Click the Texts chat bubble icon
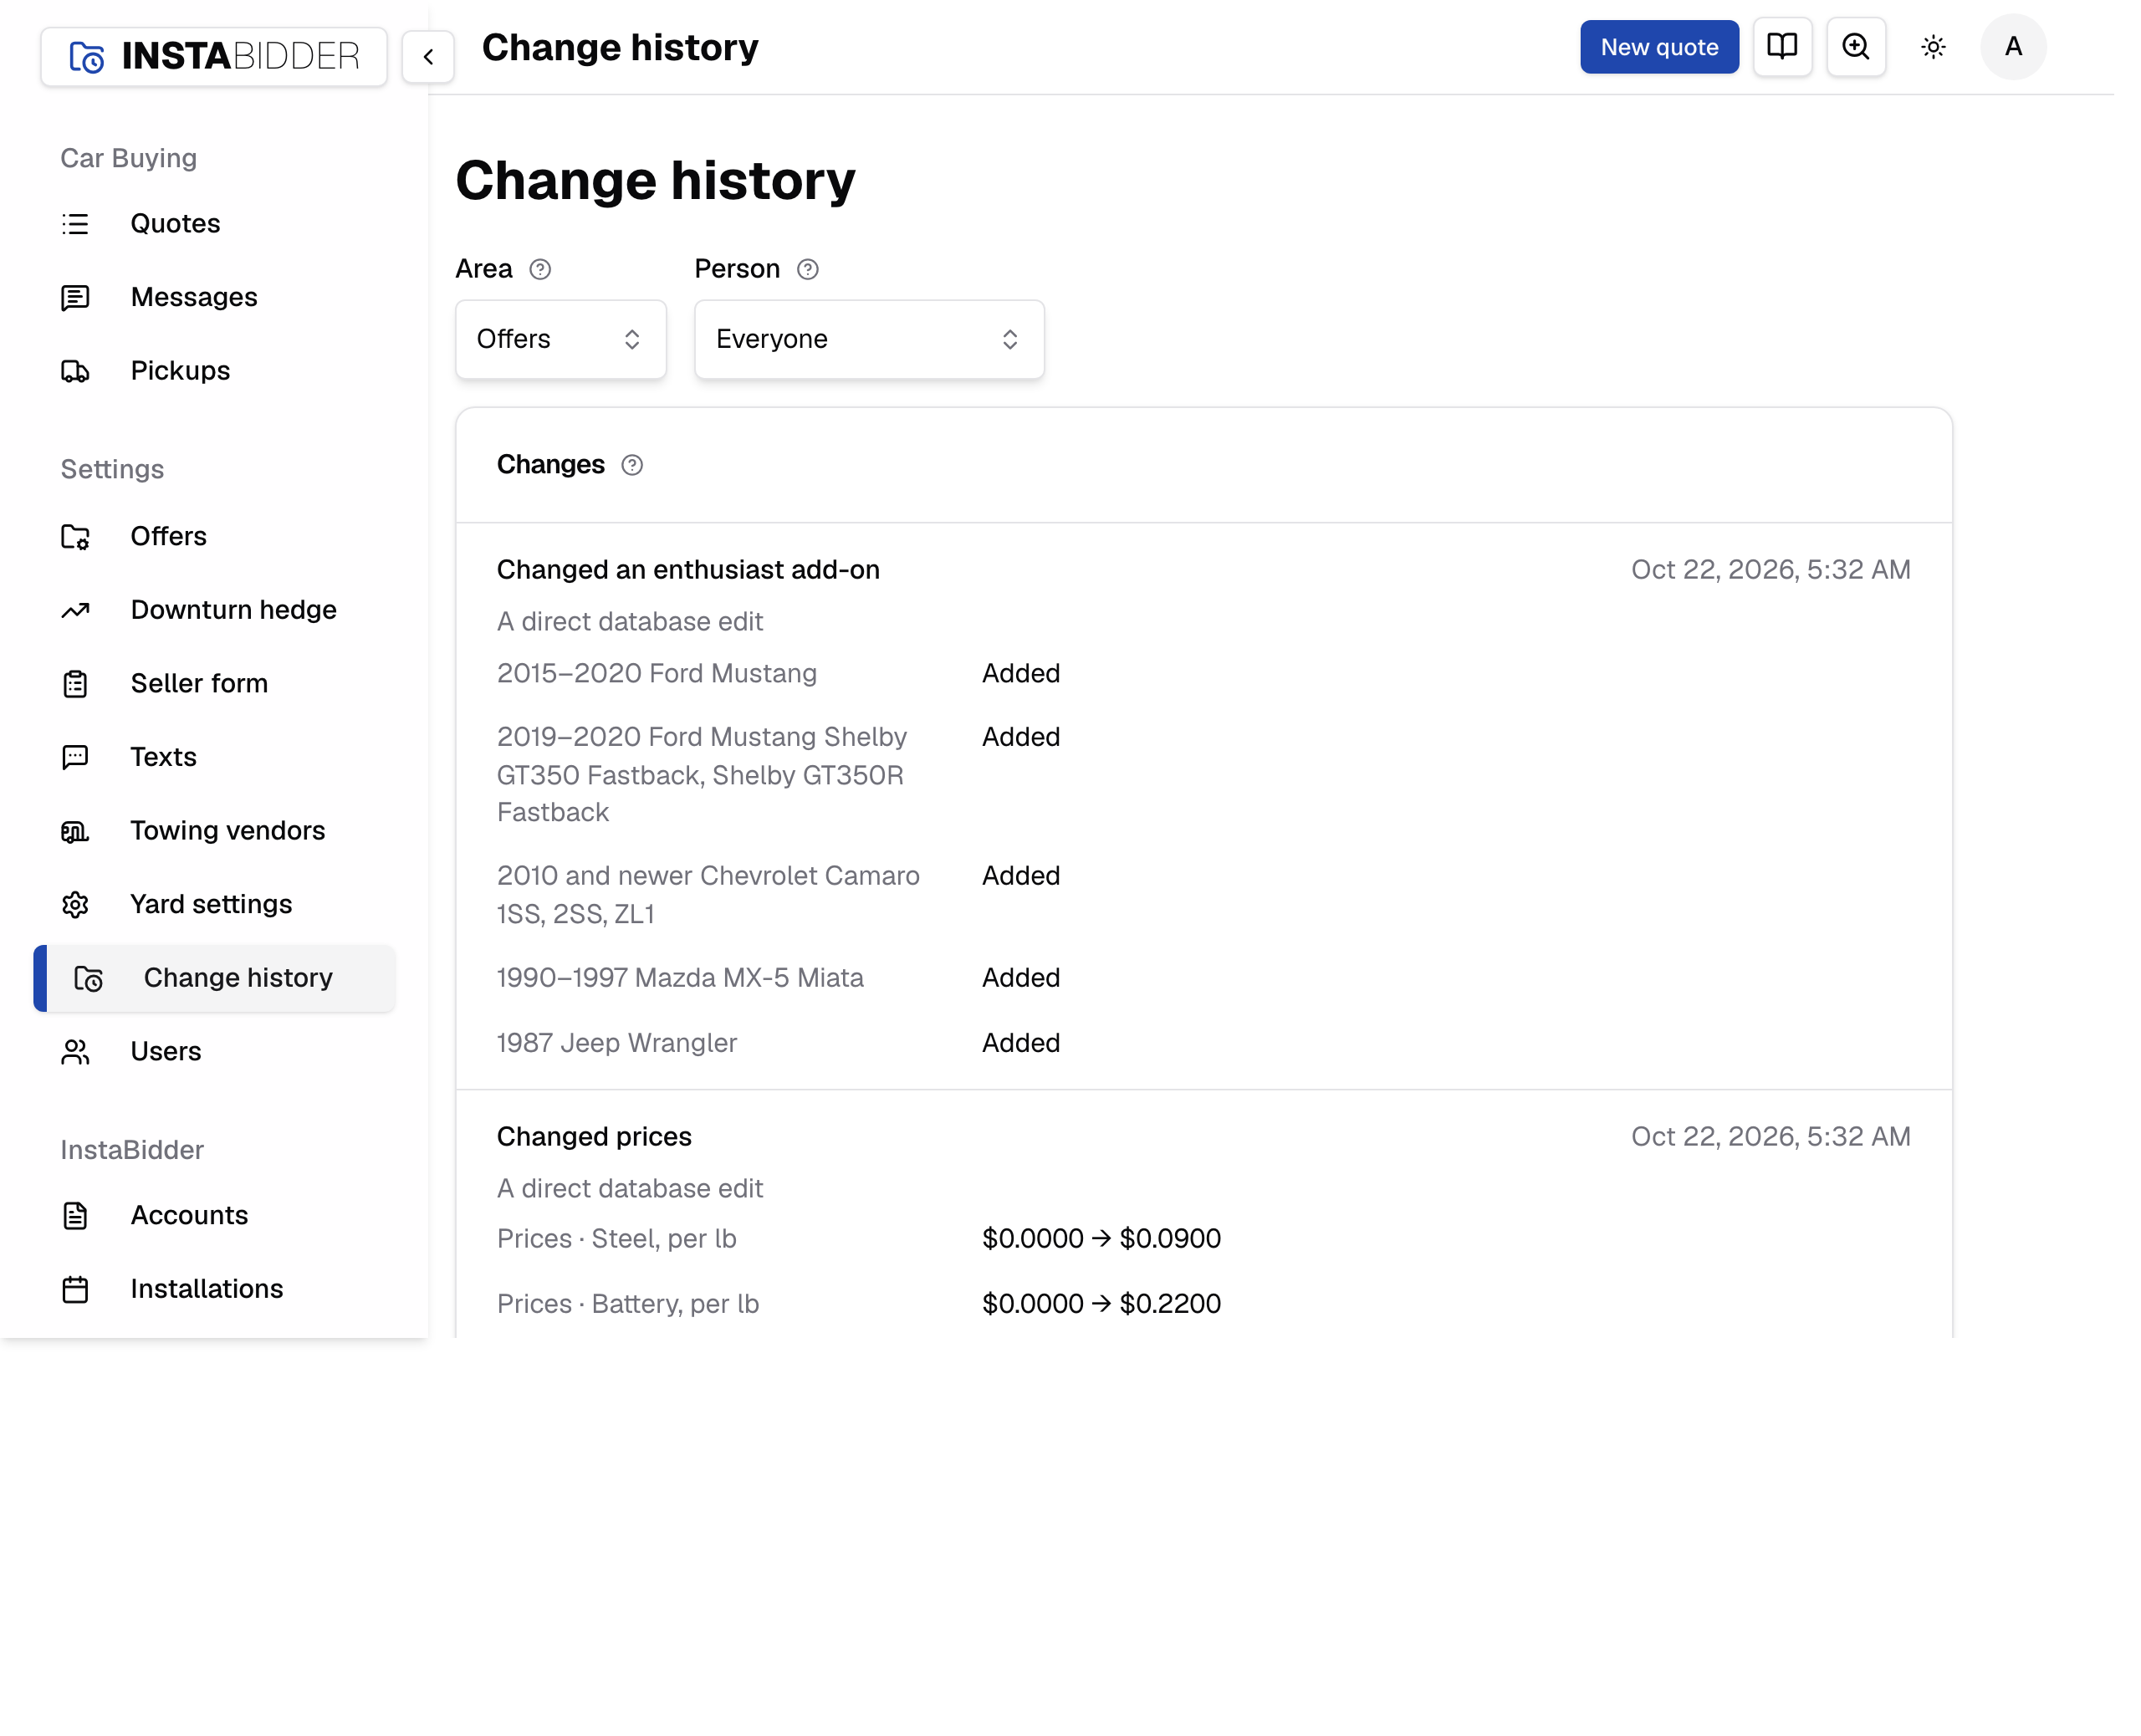The width and height of the screenshot is (2141, 1736). pyautogui.click(x=75, y=757)
